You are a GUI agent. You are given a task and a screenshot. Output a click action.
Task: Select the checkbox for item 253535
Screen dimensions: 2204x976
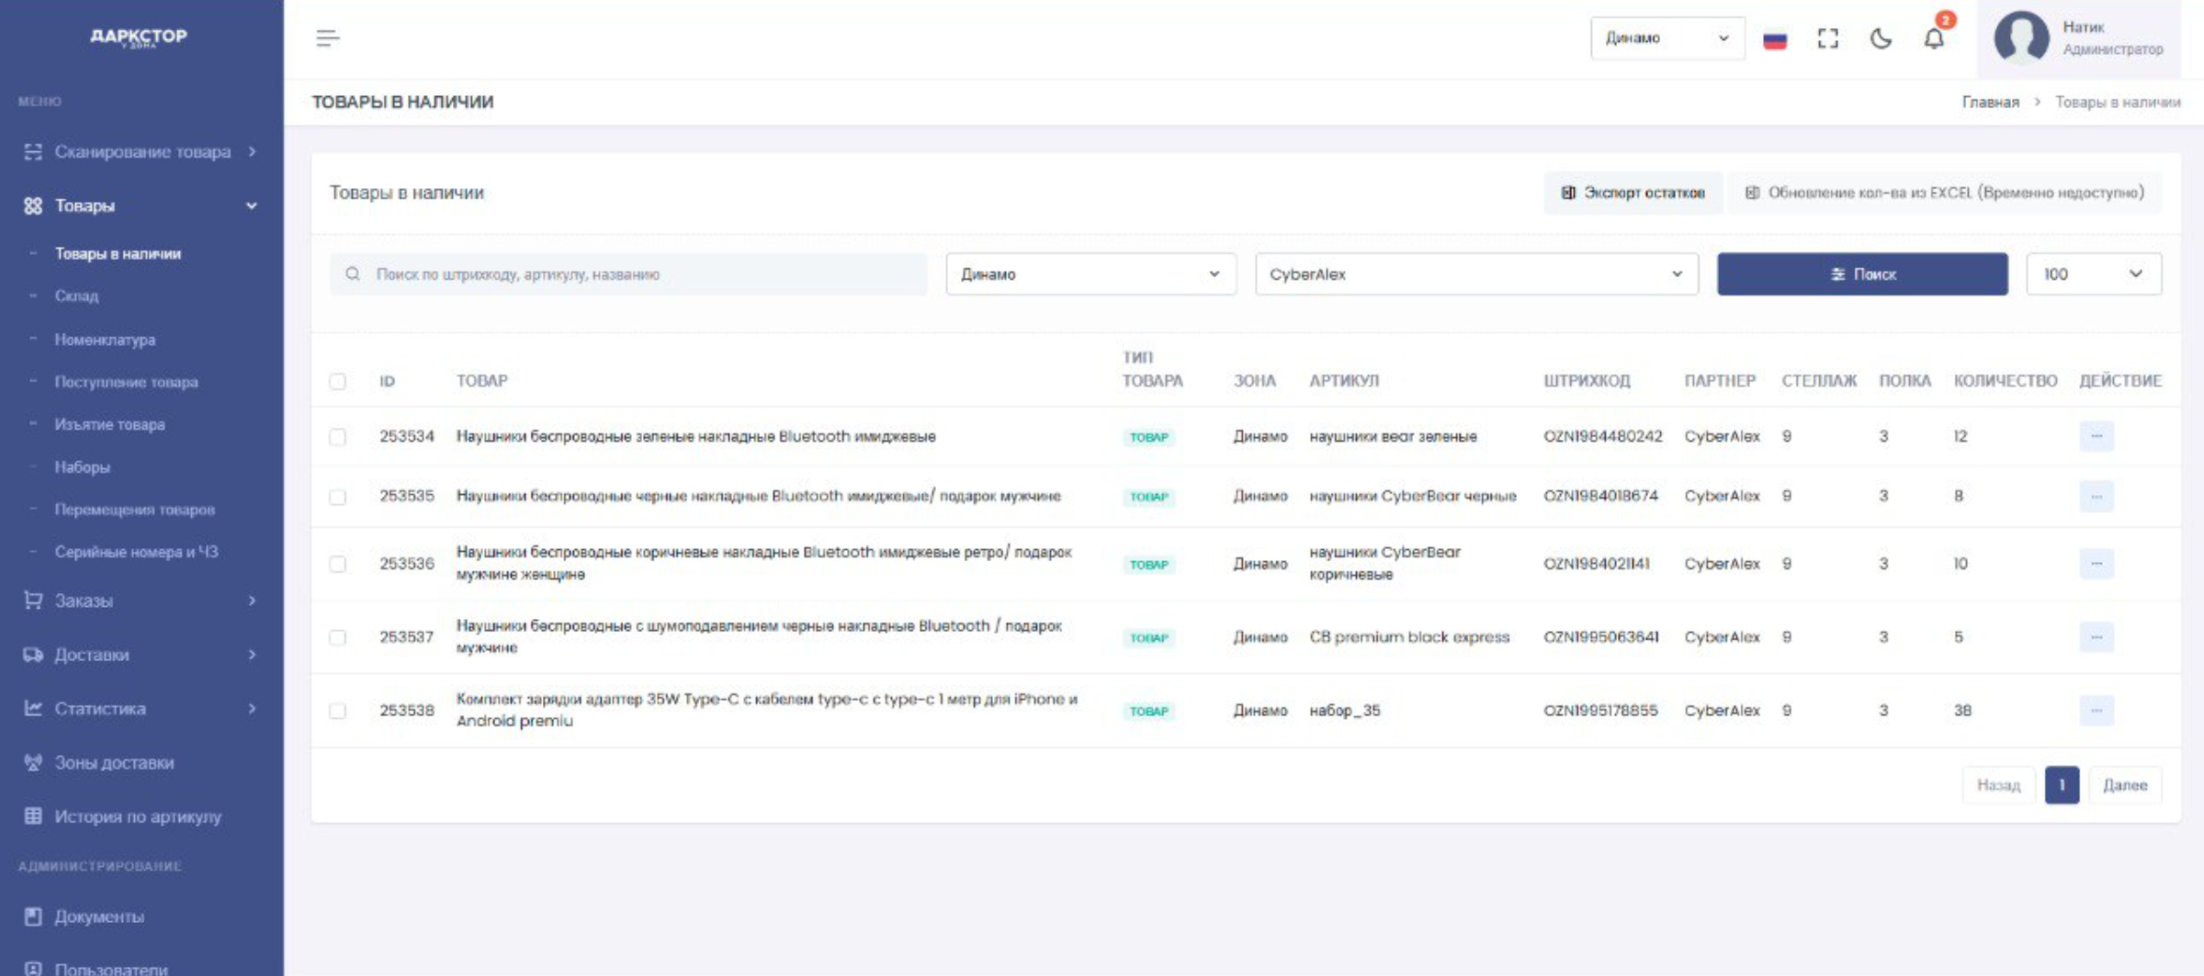coord(338,497)
